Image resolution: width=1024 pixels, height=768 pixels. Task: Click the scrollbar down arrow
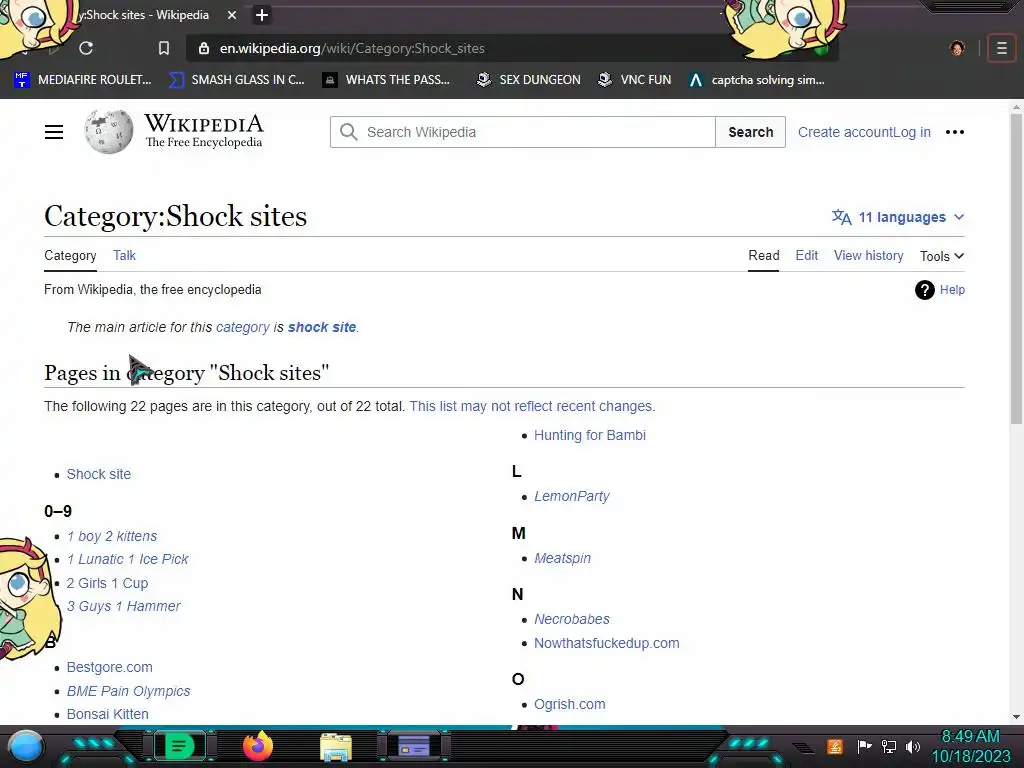coord(1016,717)
